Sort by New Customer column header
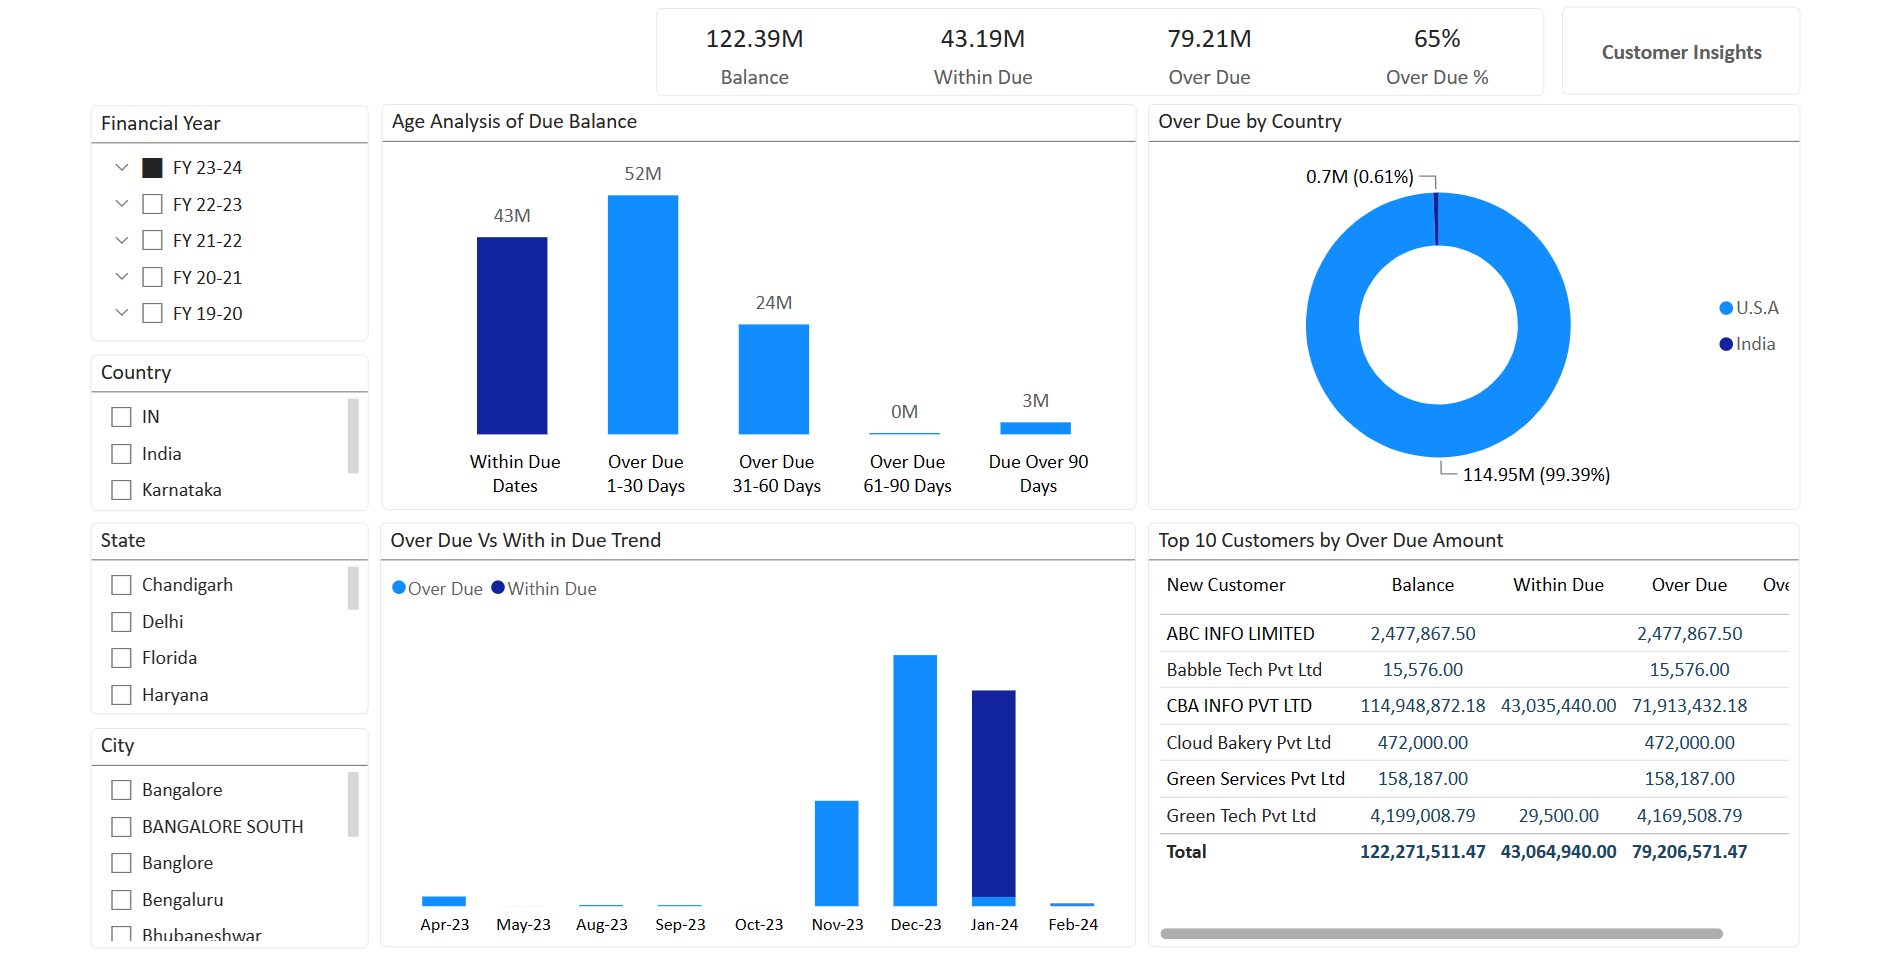 pyautogui.click(x=1226, y=585)
